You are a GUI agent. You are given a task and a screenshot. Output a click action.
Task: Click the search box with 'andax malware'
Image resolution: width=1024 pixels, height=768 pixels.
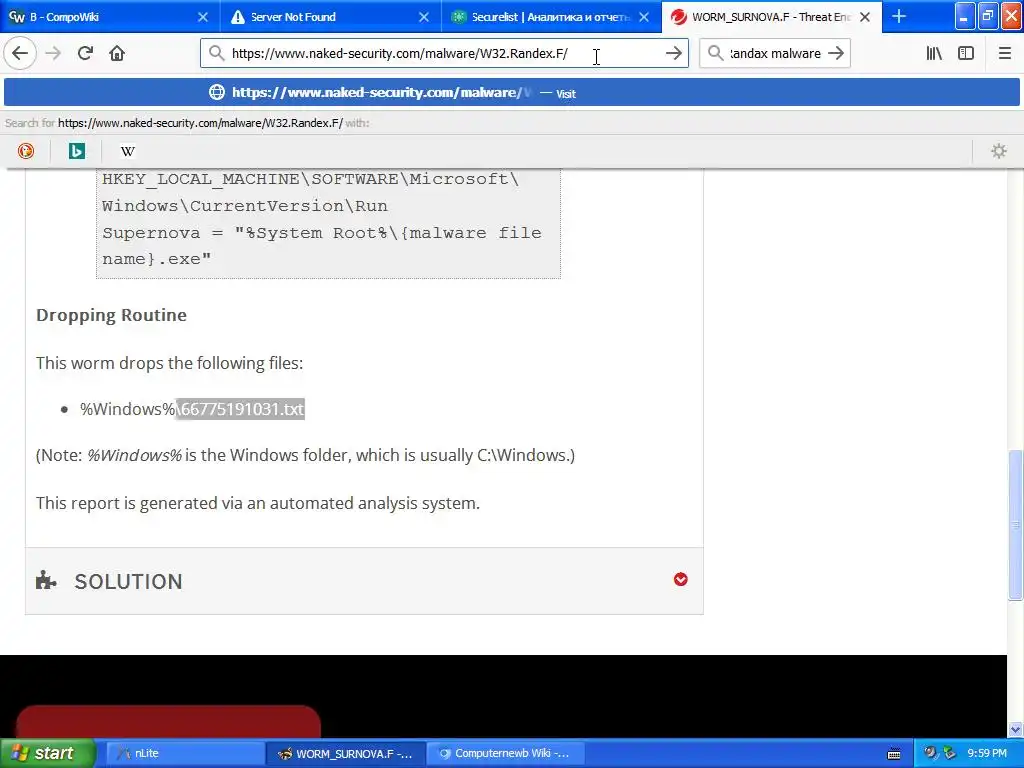point(775,54)
